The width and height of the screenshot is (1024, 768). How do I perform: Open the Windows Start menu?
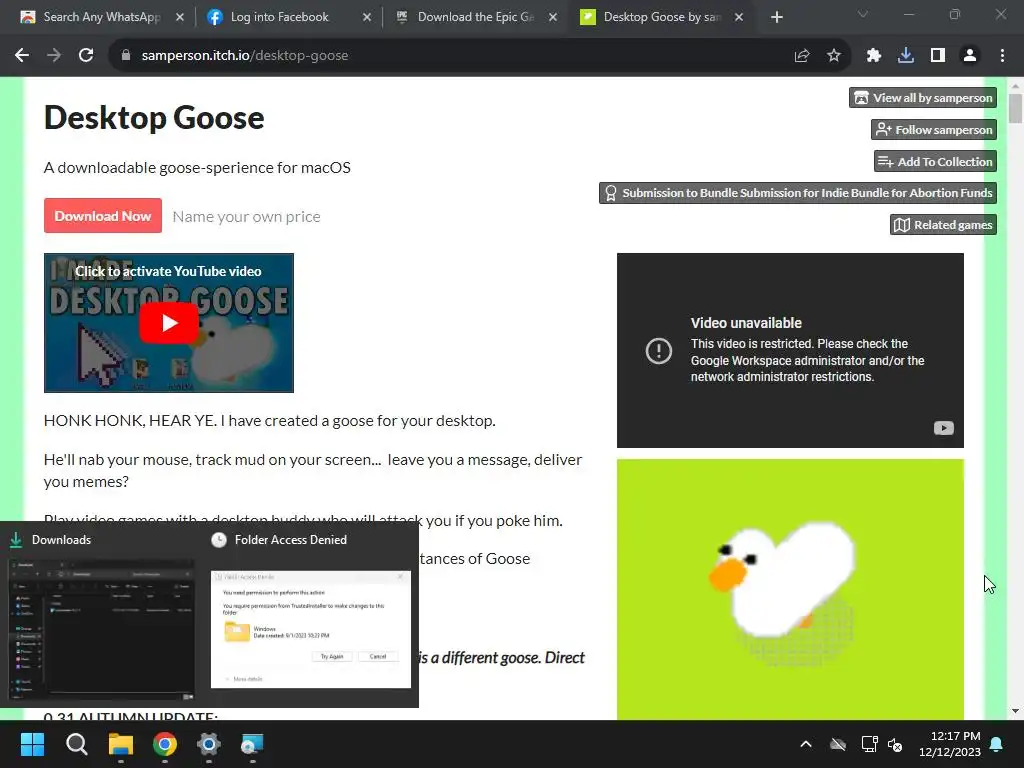(32, 744)
